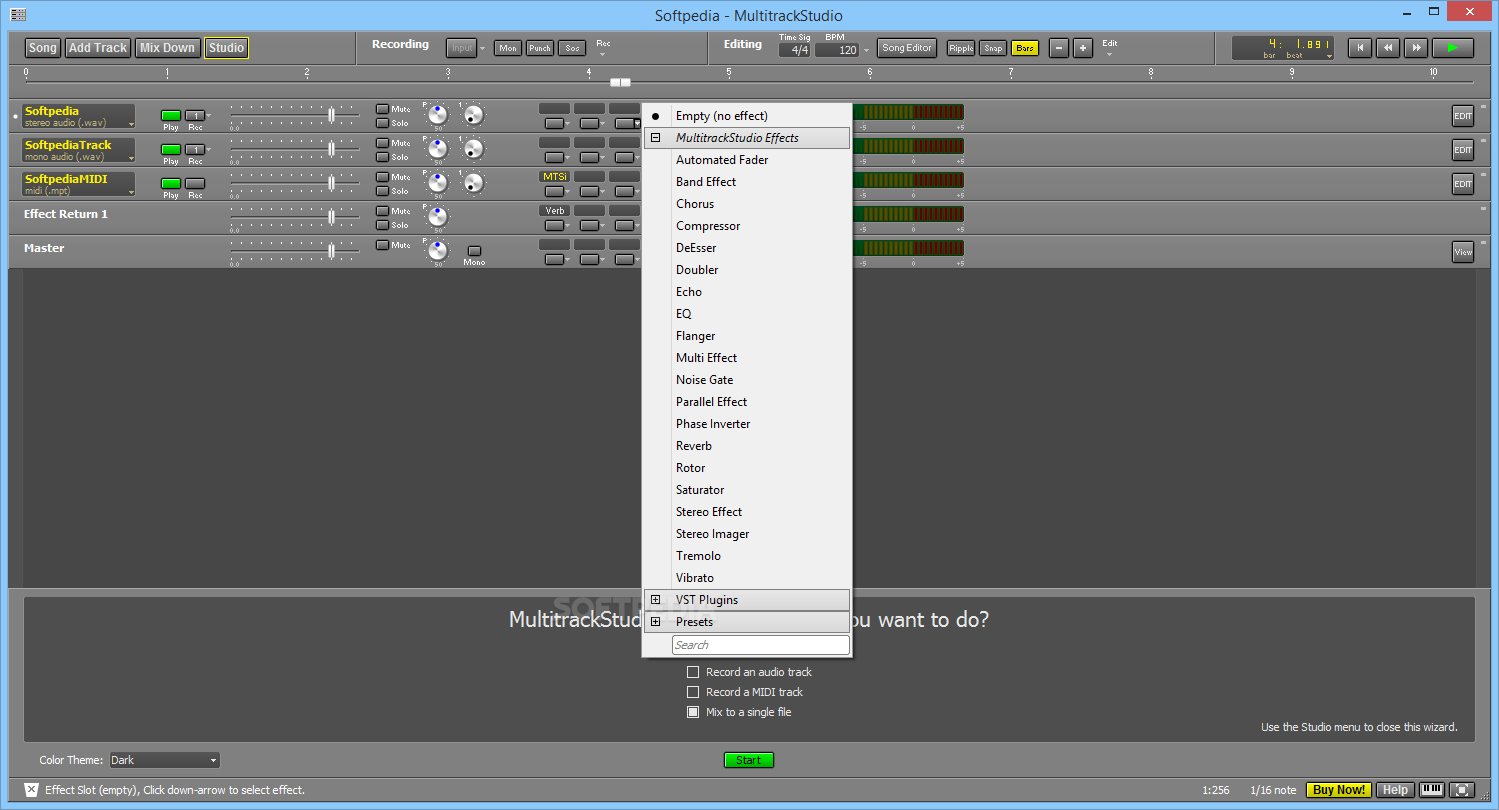Screen dimensions: 1499x810
Task: Open the EDIT button on SoftpediaTrack
Action: click(1463, 150)
